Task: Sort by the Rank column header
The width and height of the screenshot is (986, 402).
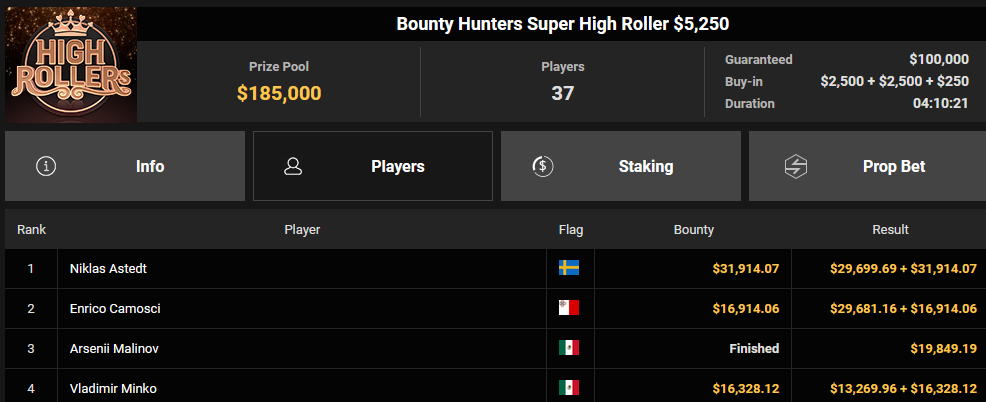Action: [x=31, y=230]
